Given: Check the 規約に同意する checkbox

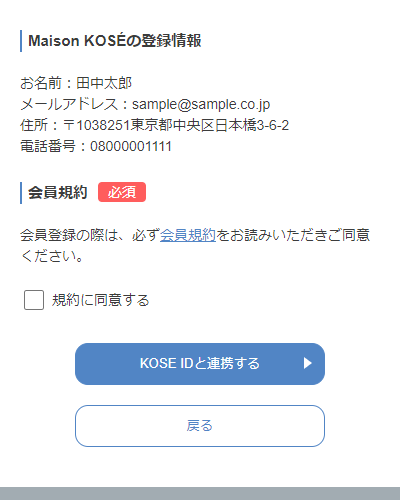Looking at the screenshot, I should click(34, 300).
